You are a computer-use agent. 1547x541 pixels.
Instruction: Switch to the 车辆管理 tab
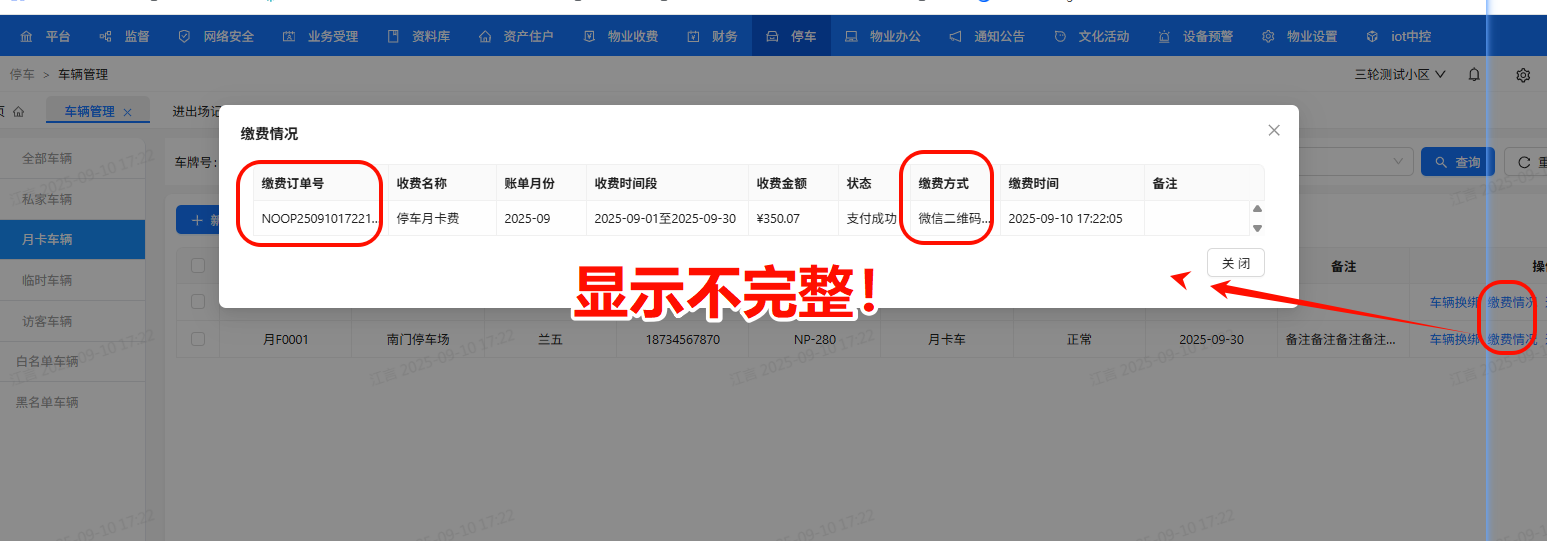click(x=89, y=112)
